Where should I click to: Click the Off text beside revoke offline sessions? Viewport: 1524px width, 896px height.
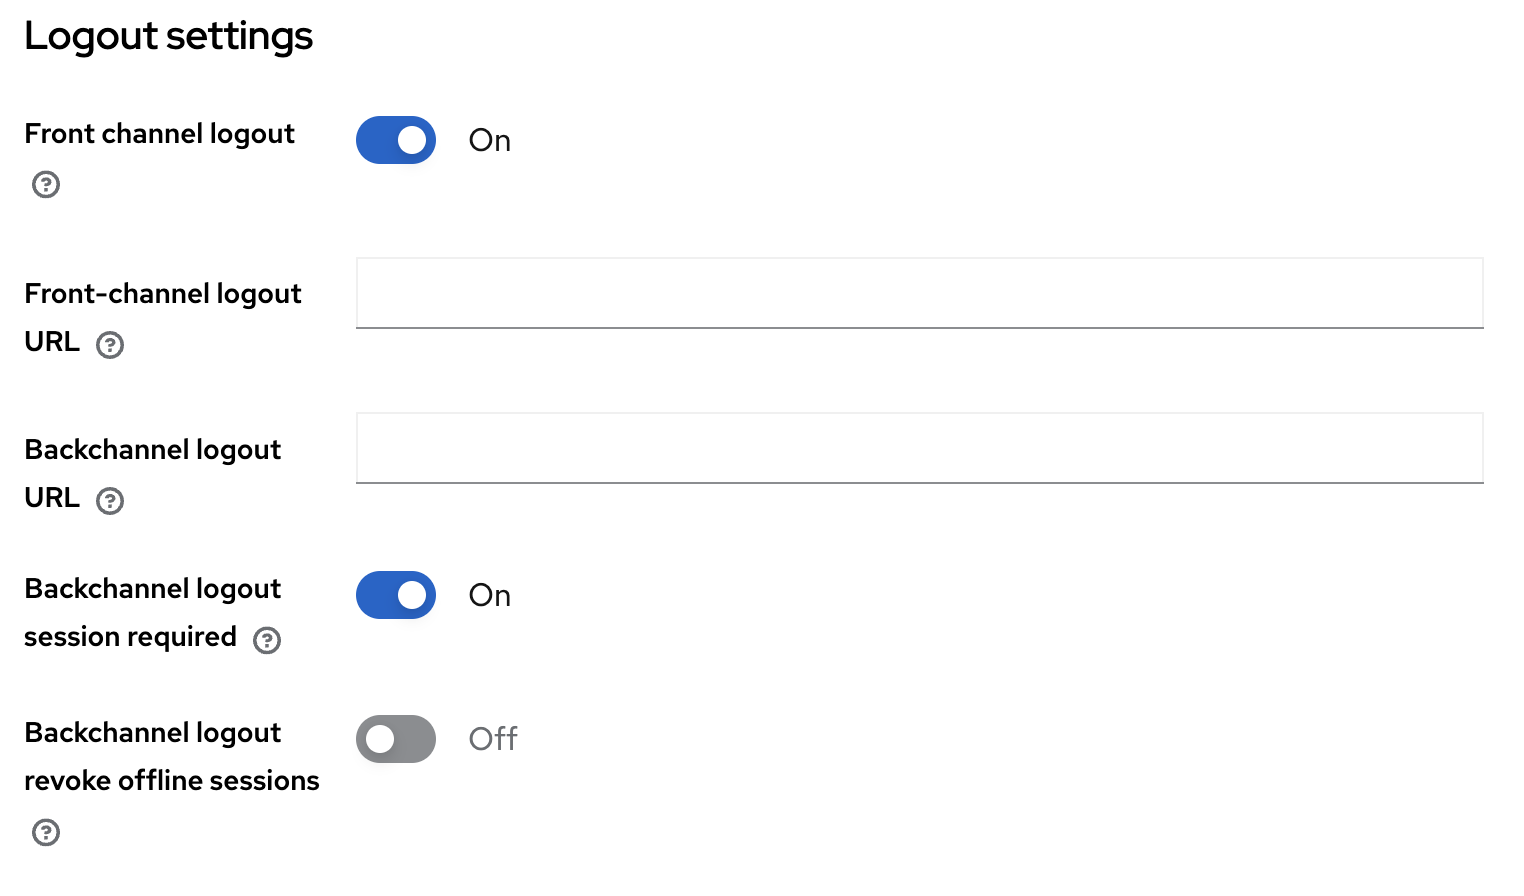click(x=493, y=739)
